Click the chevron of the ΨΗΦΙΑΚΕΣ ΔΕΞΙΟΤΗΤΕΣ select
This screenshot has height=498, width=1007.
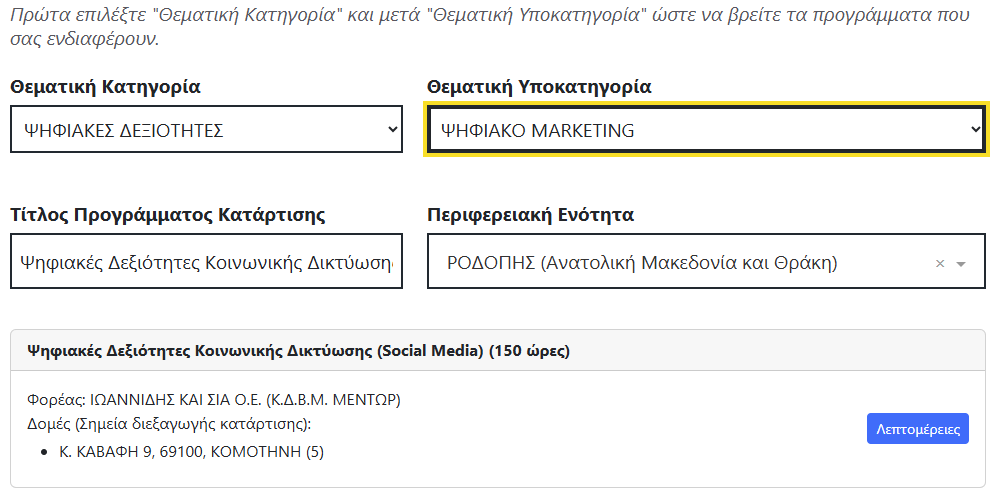[x=391, y=130]
